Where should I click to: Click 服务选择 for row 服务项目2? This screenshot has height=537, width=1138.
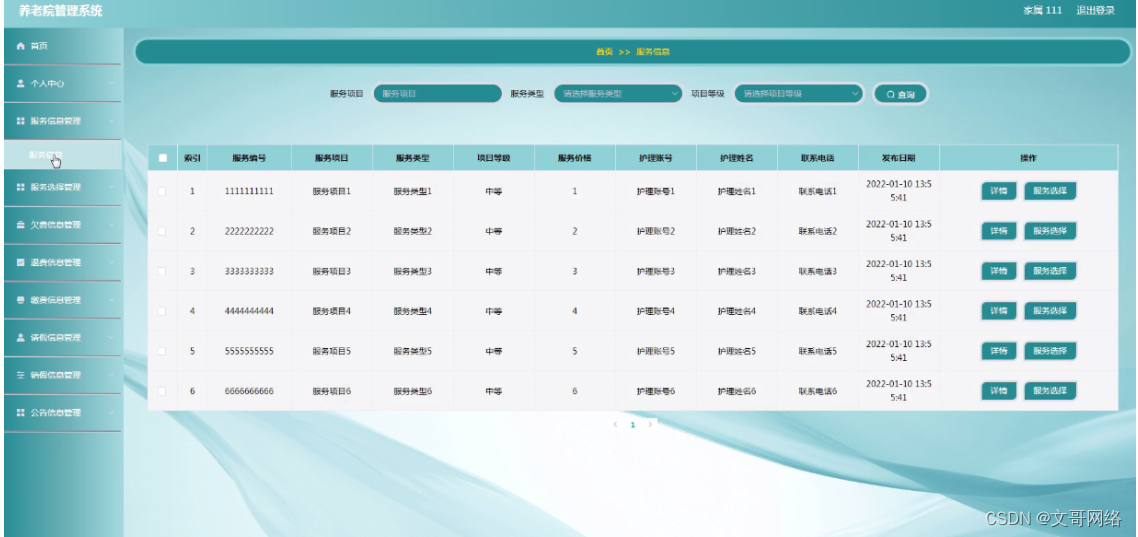pos(1049,231)
